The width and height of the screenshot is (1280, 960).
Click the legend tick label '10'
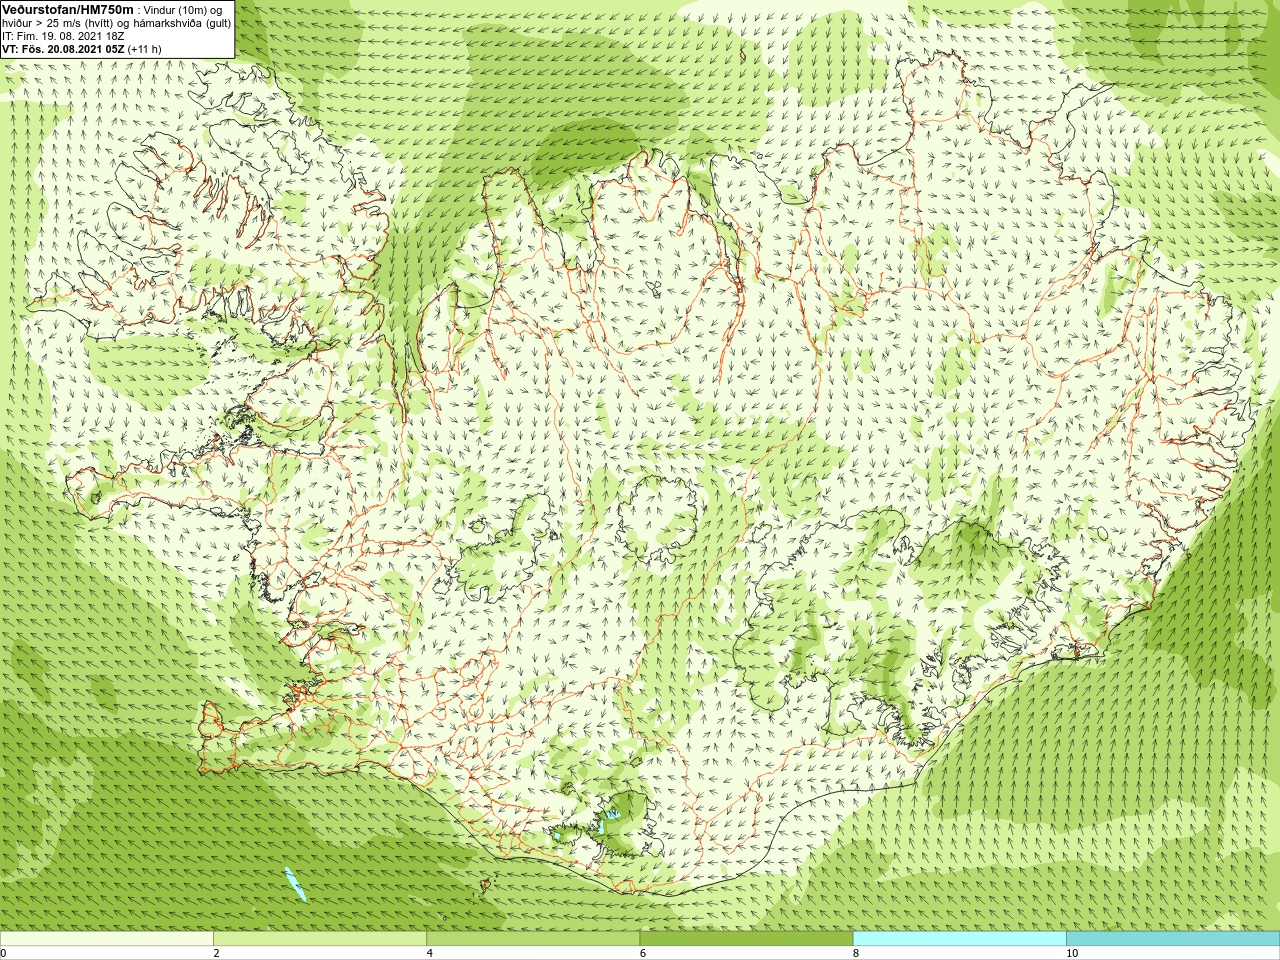1071,954
